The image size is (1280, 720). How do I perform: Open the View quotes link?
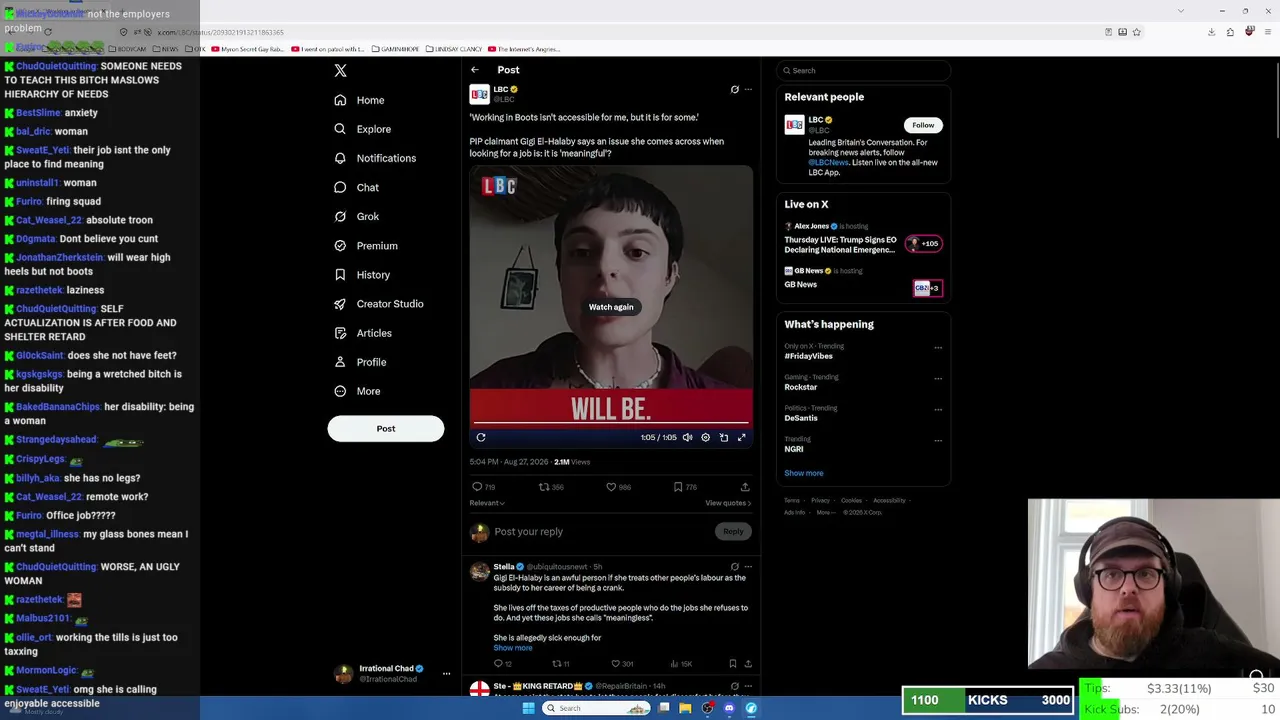728,503
